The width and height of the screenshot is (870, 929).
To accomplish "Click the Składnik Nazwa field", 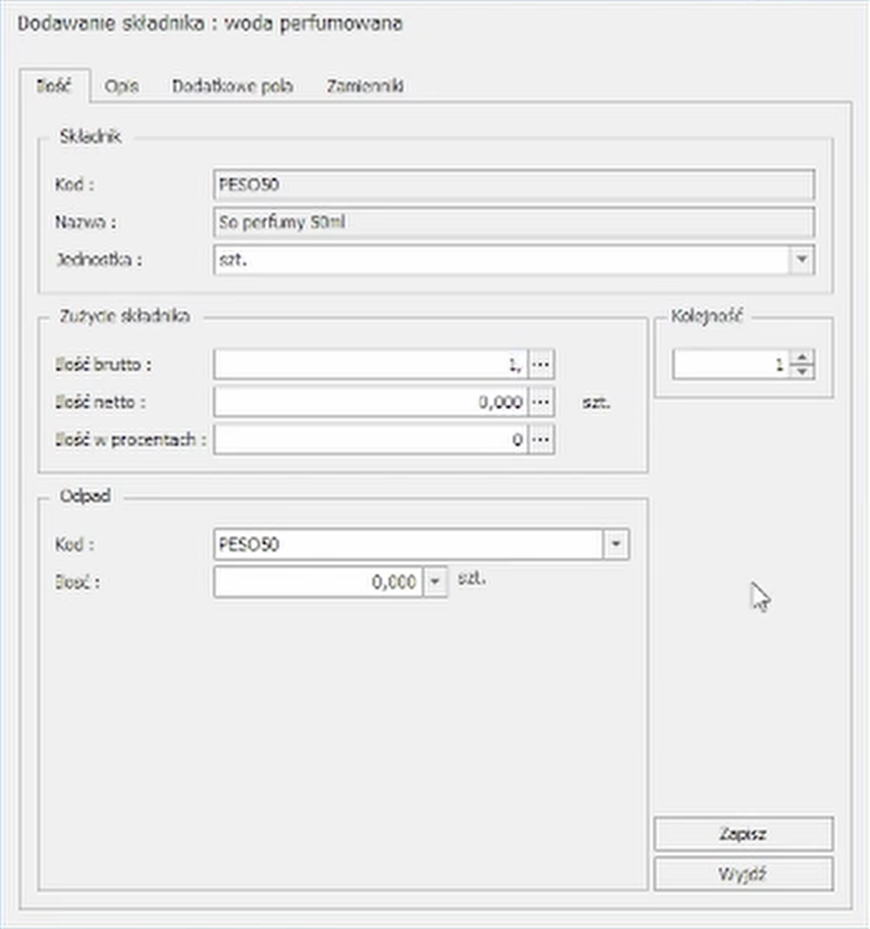I will [x=513, y=222].
